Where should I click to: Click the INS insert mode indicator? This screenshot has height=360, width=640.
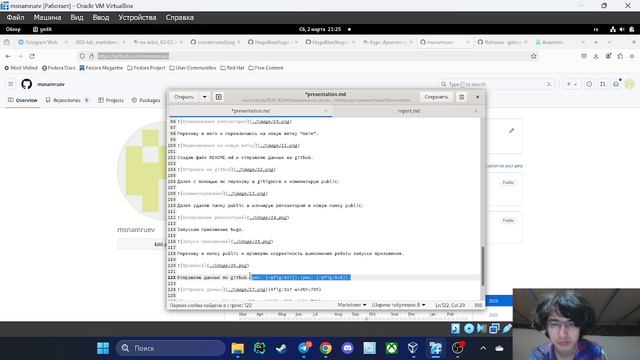[478, 305]
